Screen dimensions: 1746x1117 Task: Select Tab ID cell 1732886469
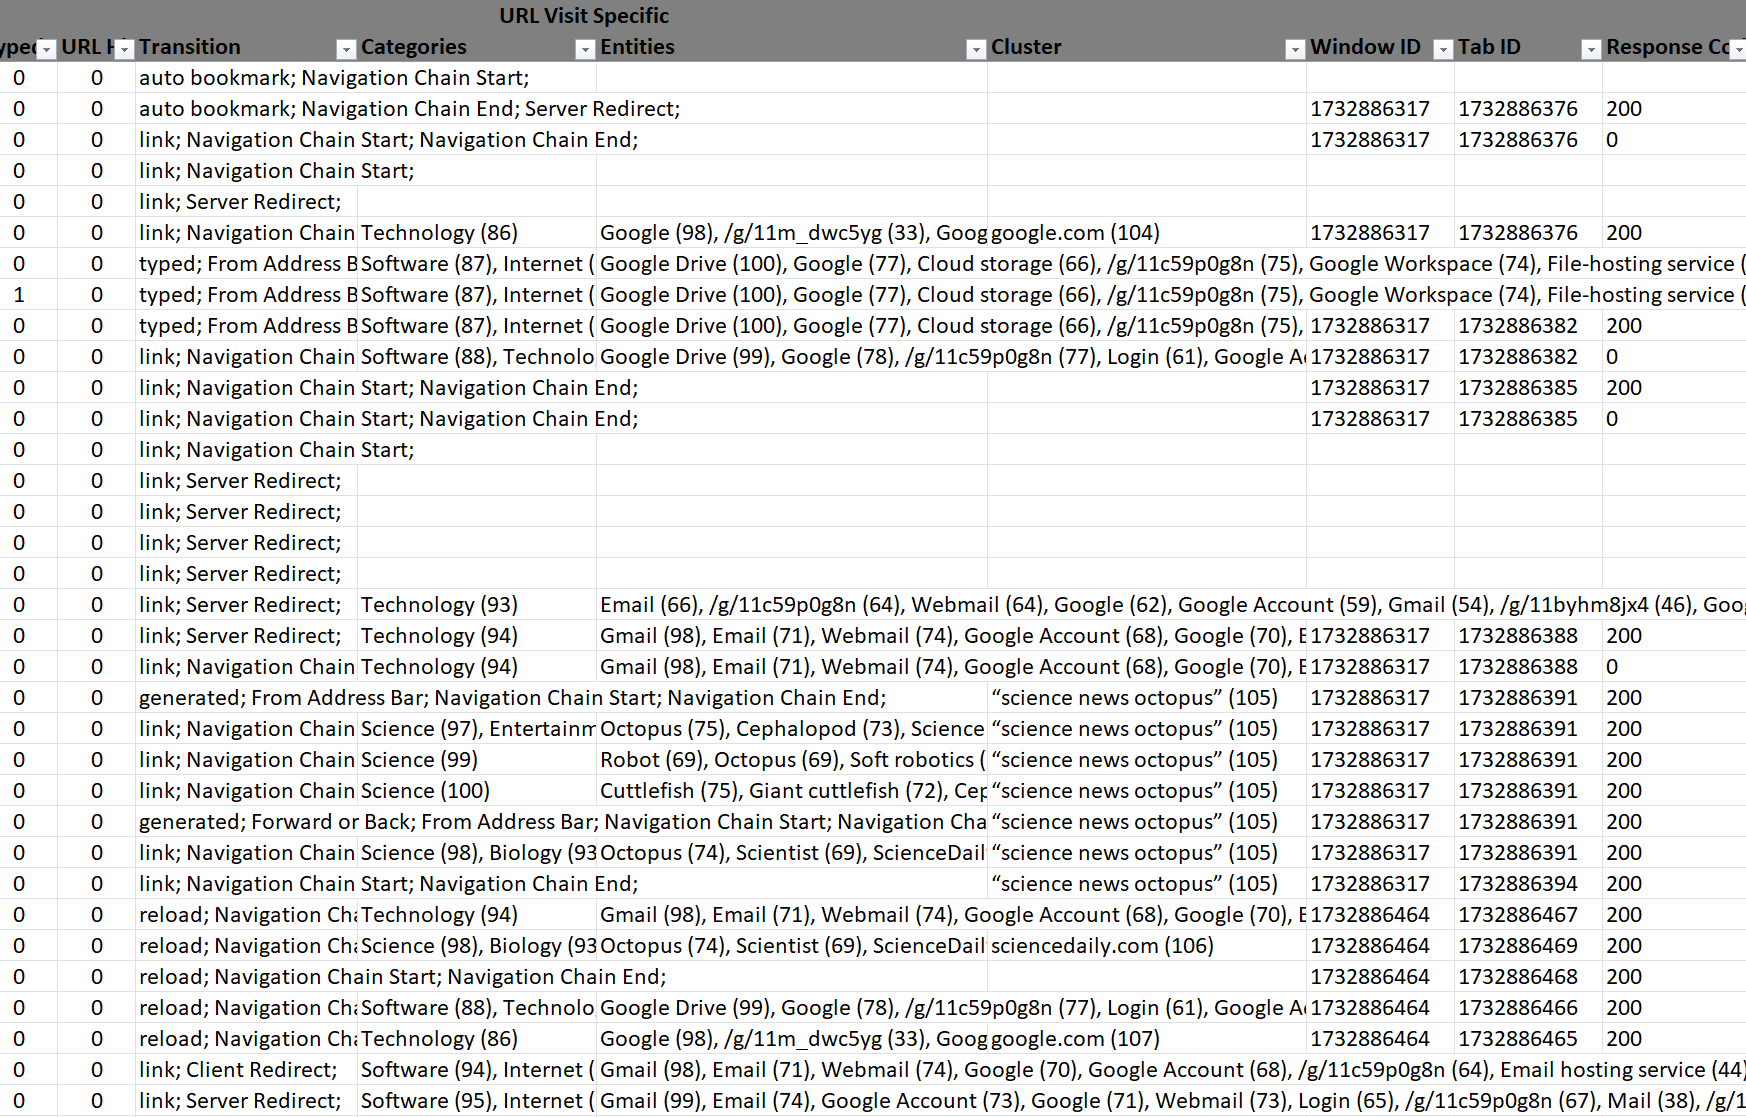(1528, 946)
